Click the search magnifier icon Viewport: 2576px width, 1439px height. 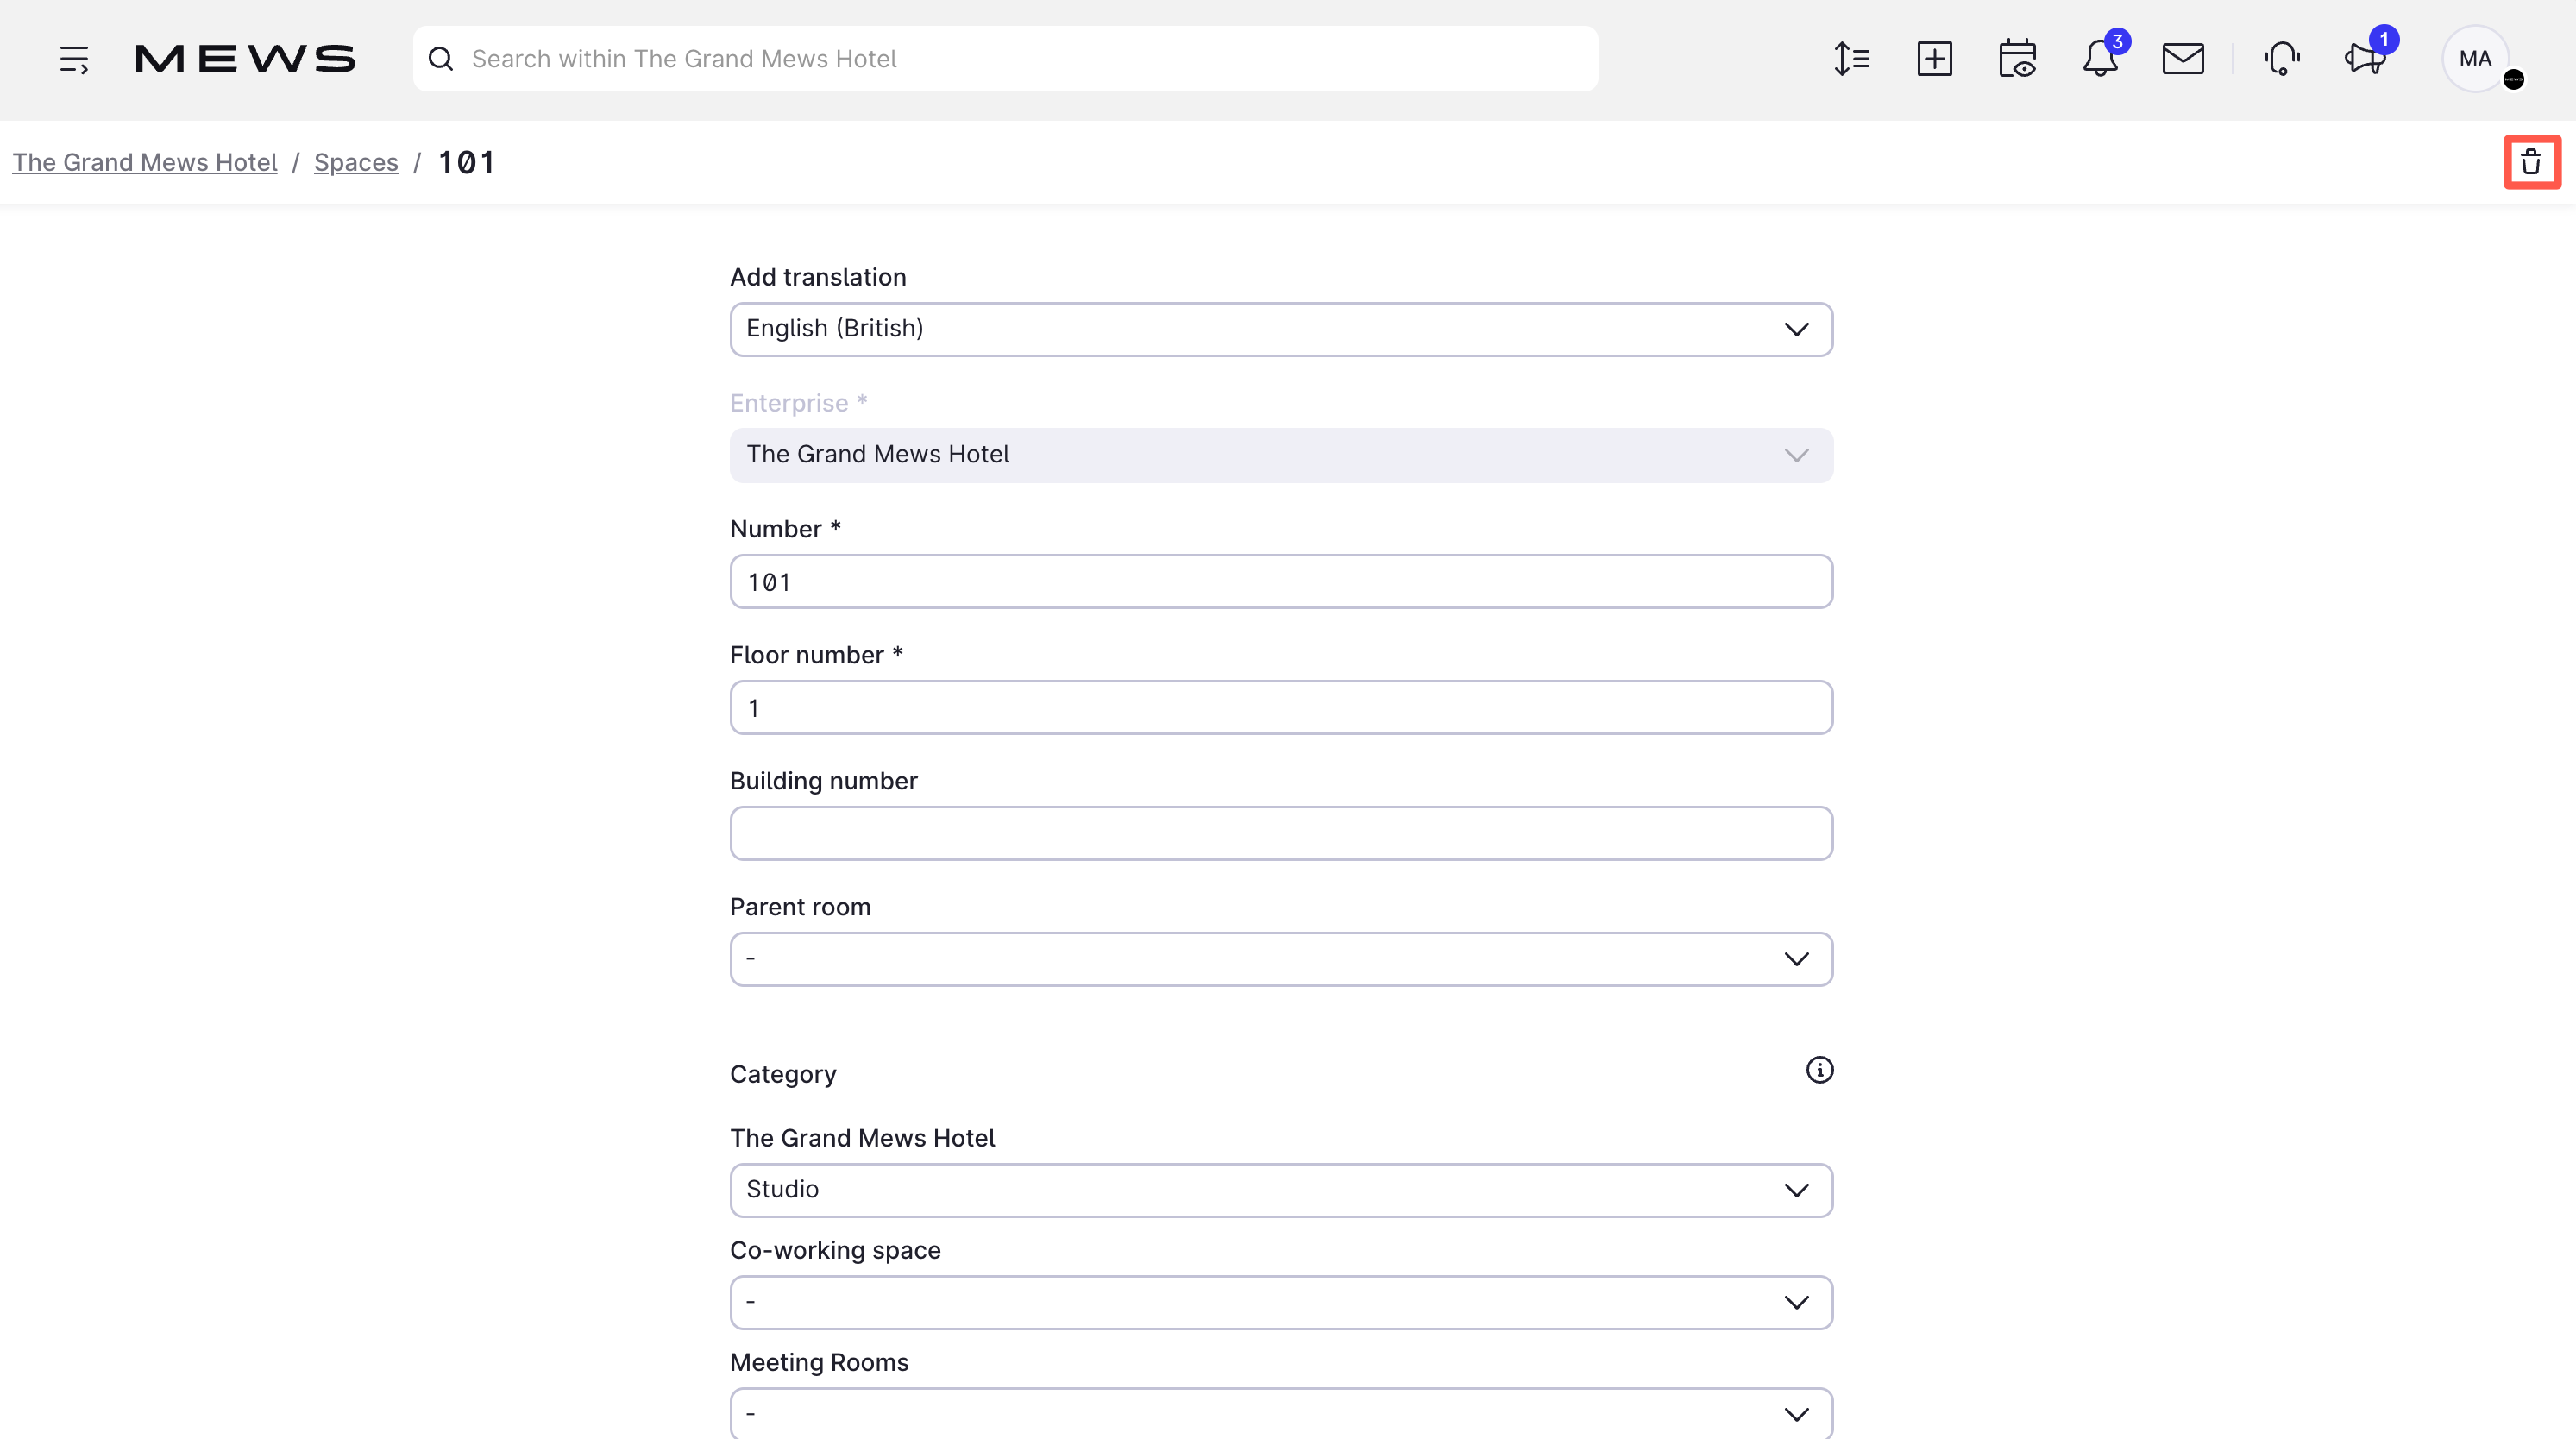tap(441, 59)
